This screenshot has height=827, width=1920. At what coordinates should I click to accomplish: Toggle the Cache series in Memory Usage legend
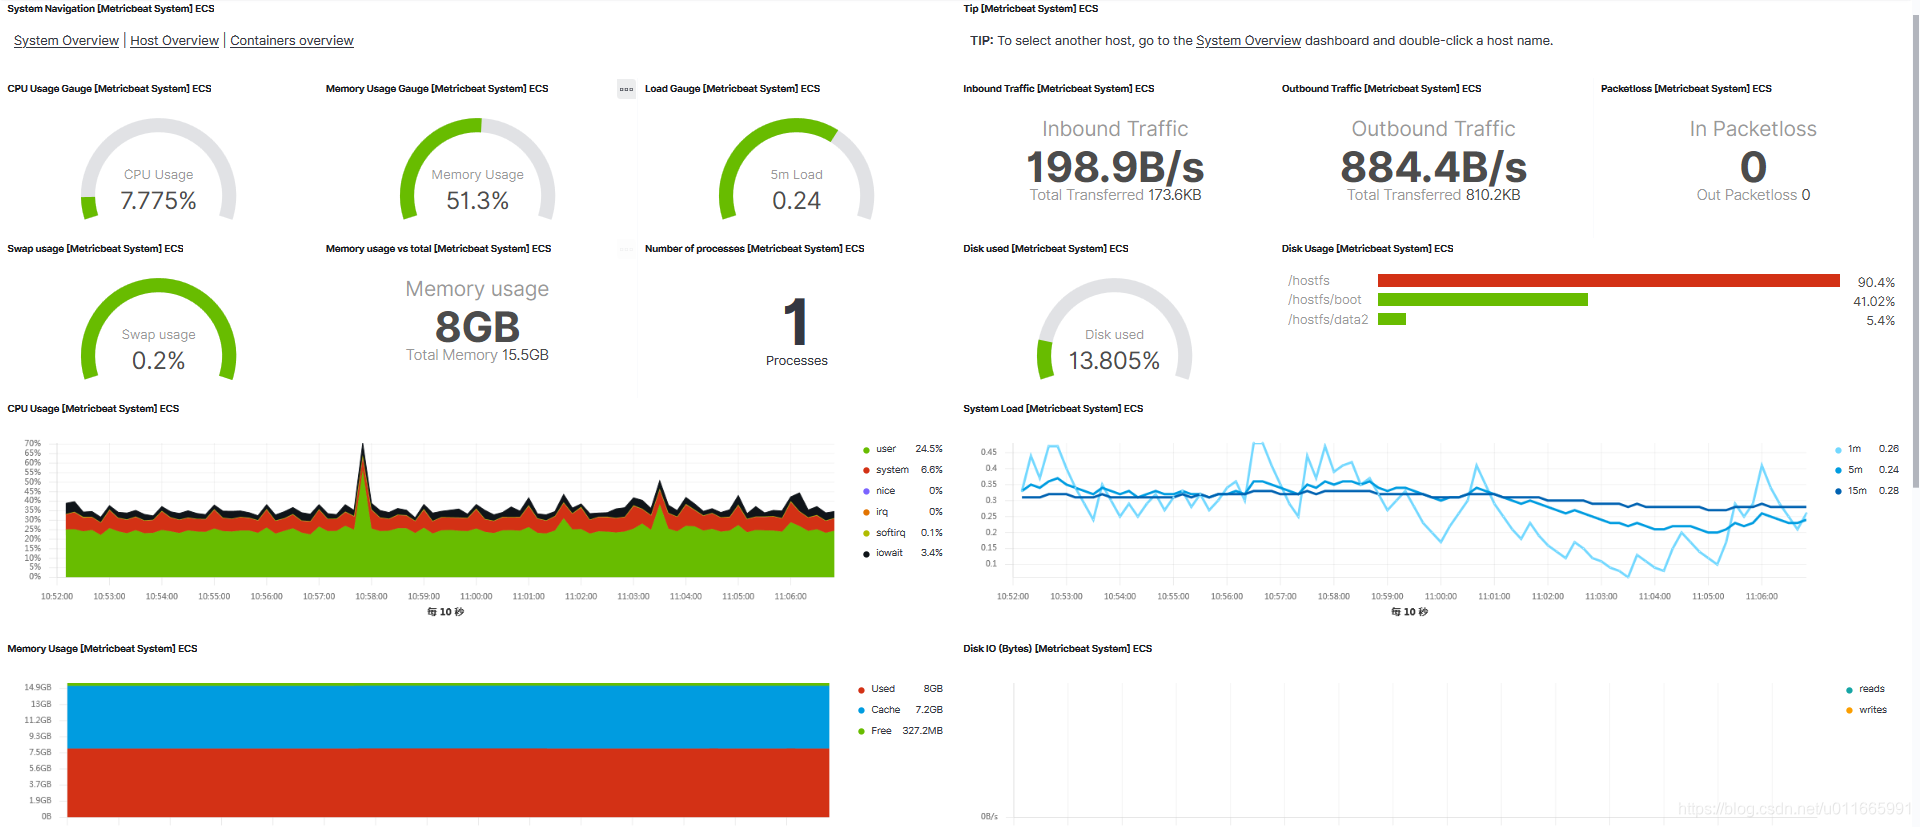point(884,710)
